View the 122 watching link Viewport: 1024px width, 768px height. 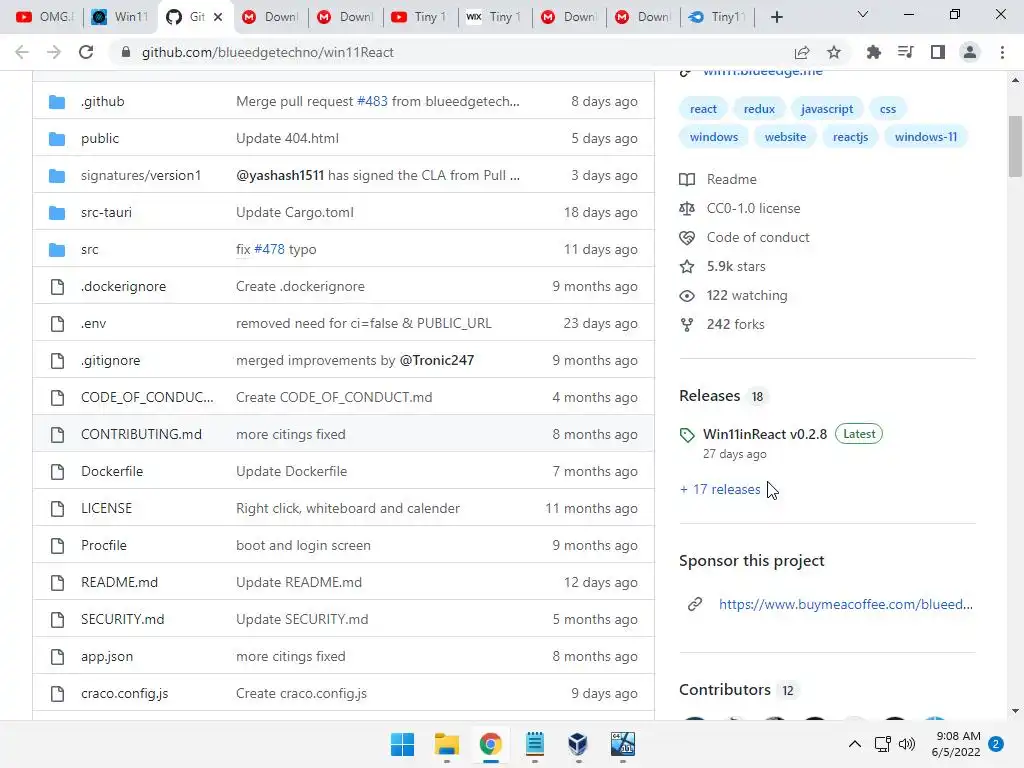coord(747,295)
